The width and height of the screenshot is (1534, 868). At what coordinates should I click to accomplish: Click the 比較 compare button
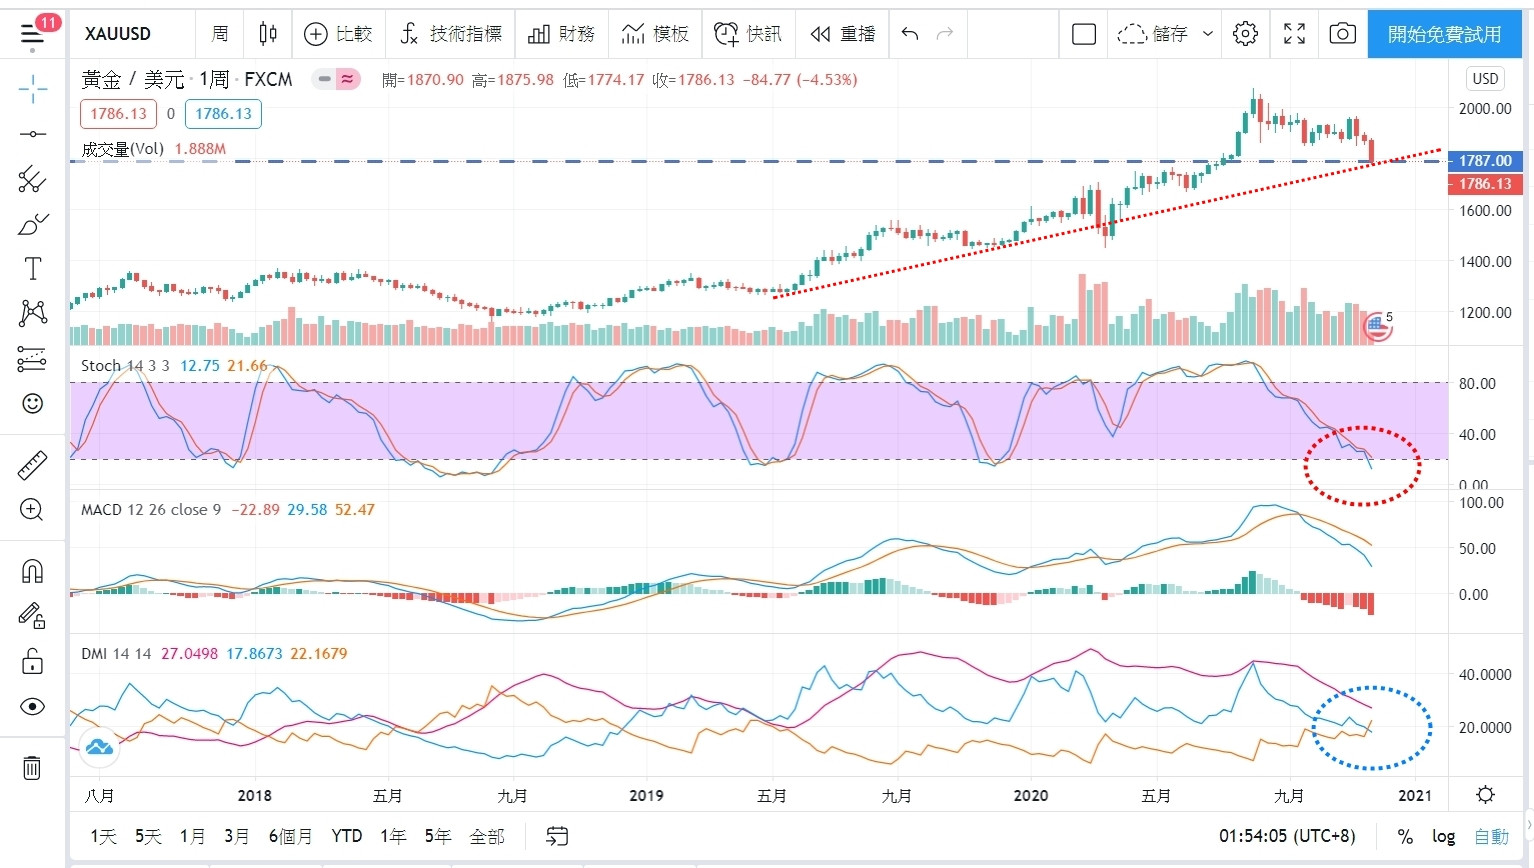coord(338,34)
